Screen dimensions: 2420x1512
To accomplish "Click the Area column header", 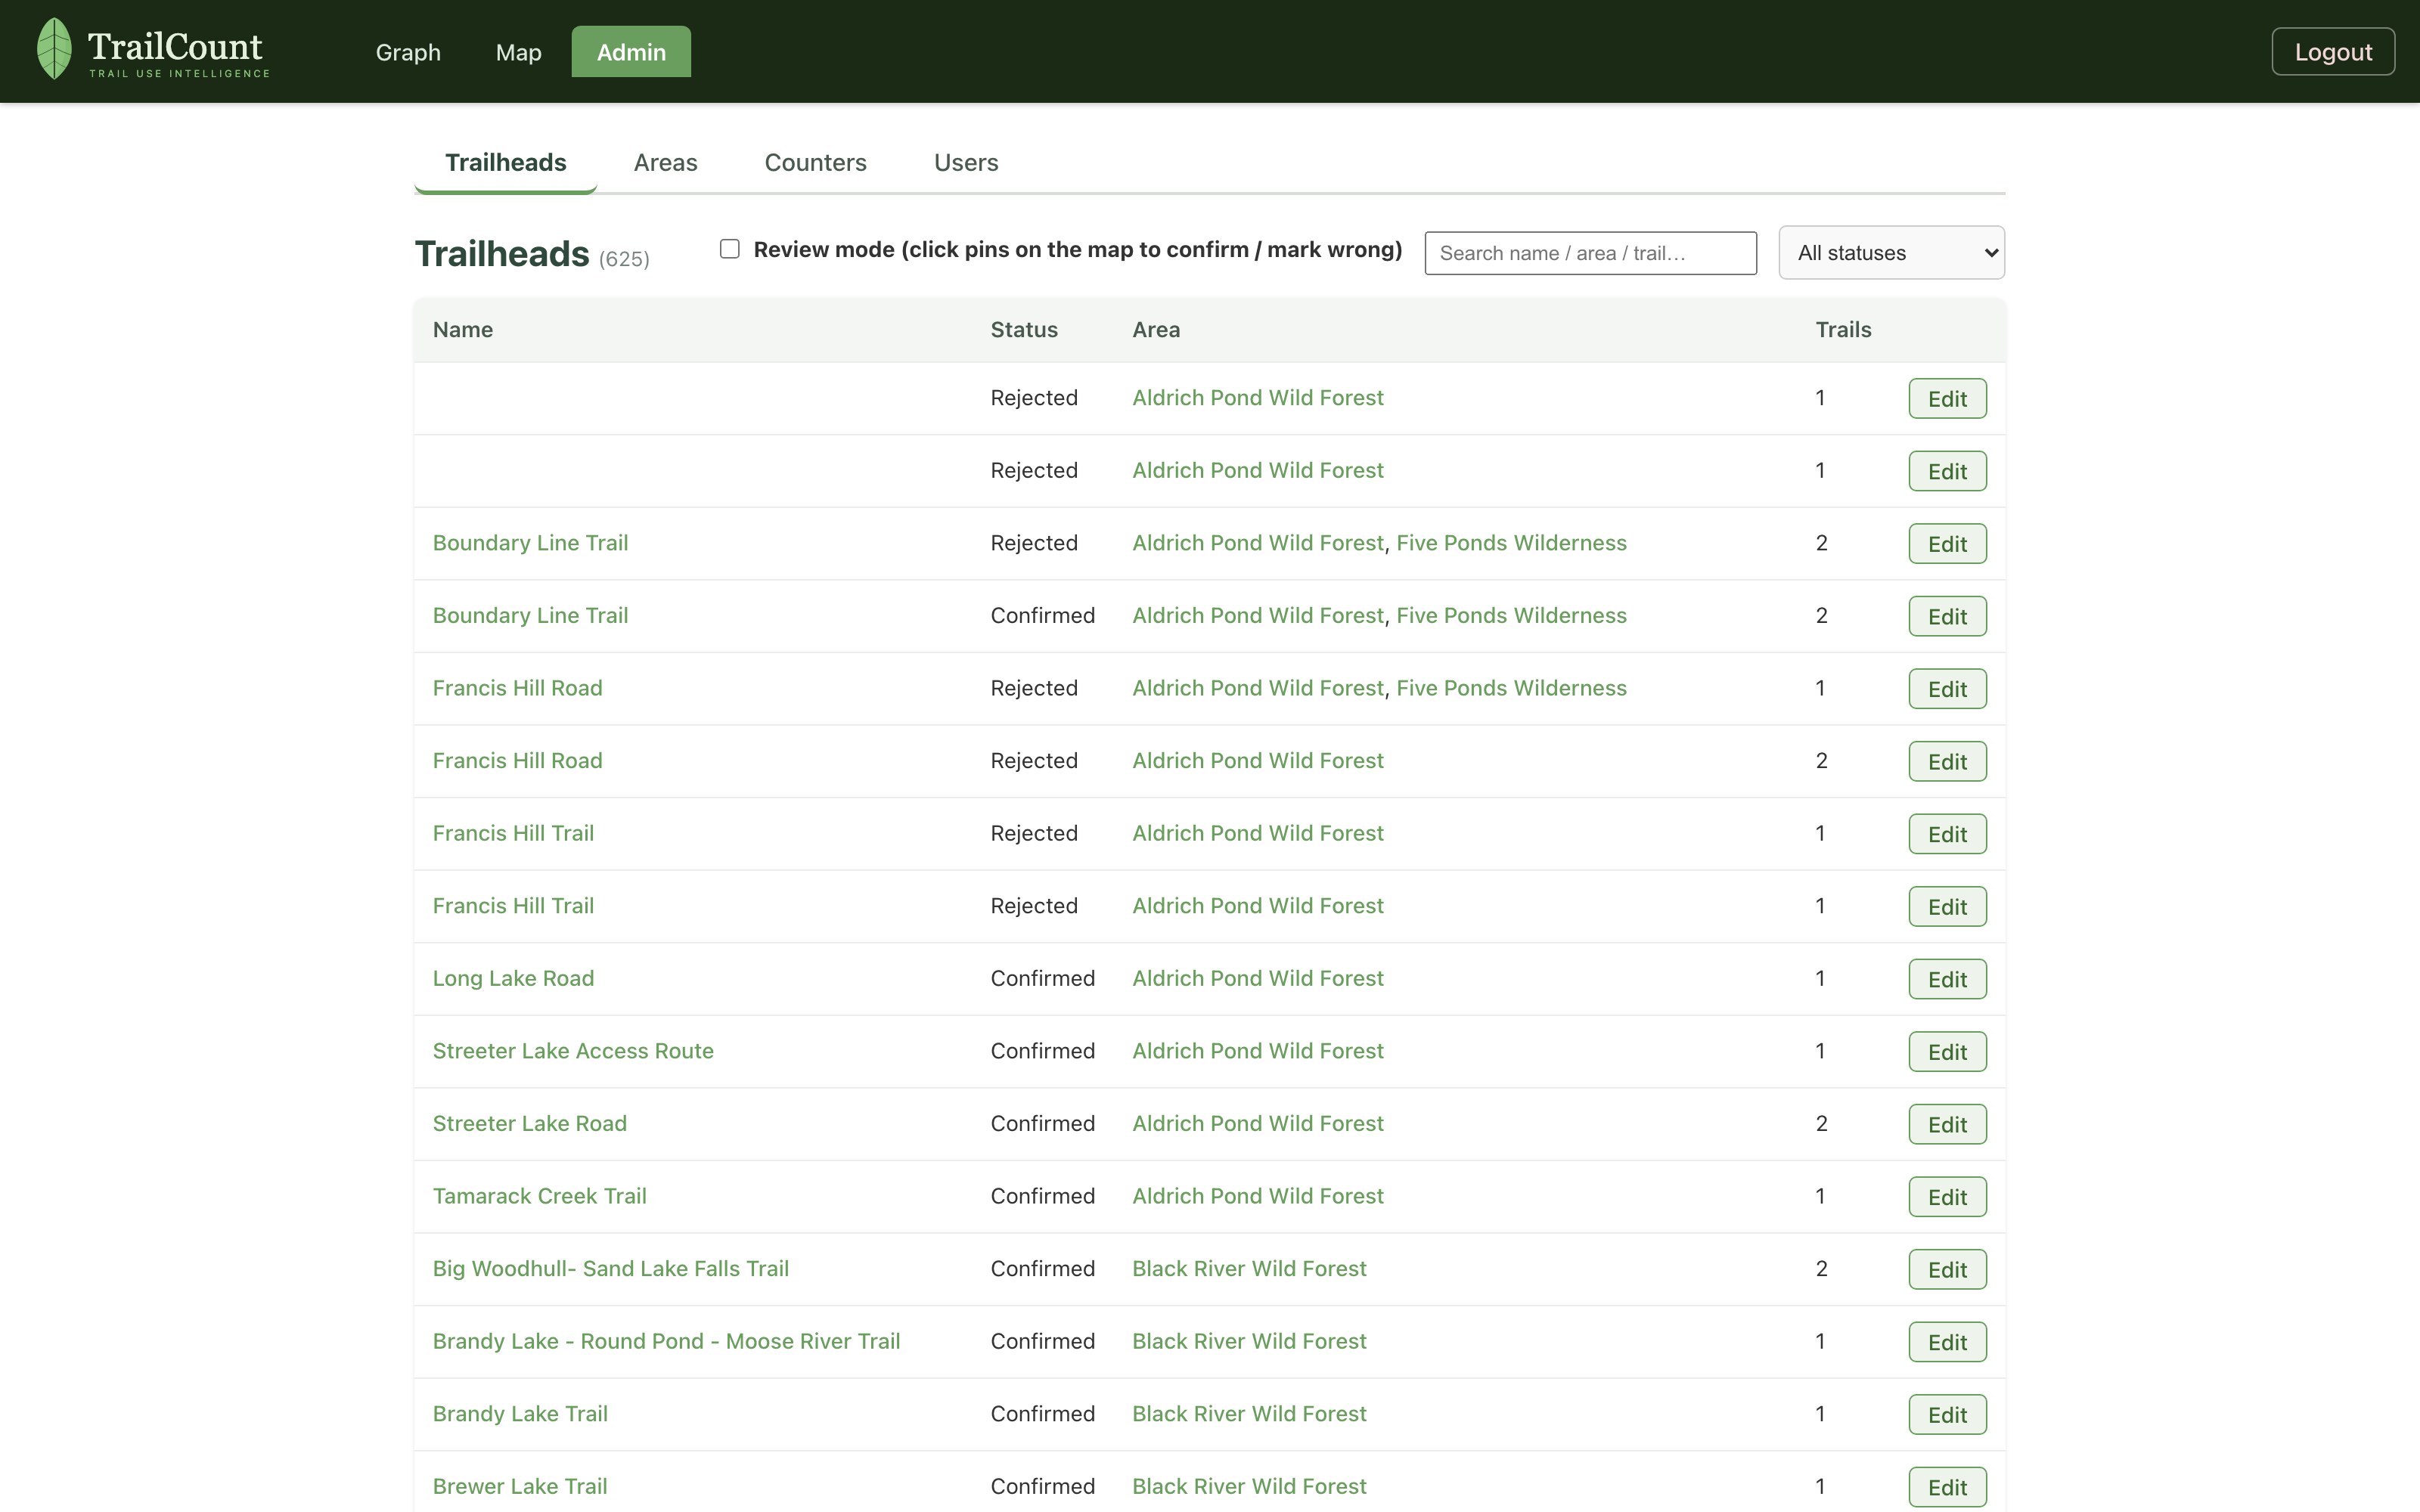I will pyautogui.click(x=1156, y=330).
